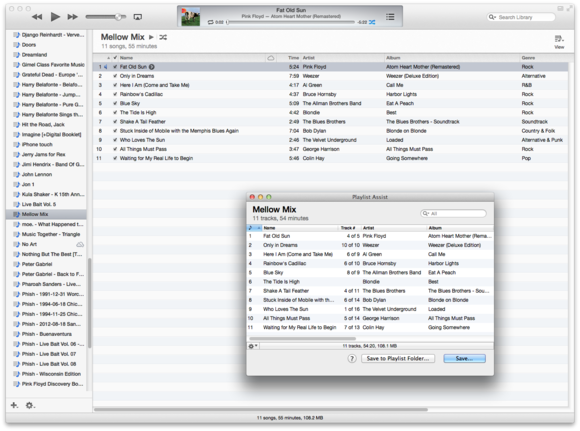Play the Mellow Mix playlist via header arrow
This screenshot has height=431, width=580.
click(151, 37)
